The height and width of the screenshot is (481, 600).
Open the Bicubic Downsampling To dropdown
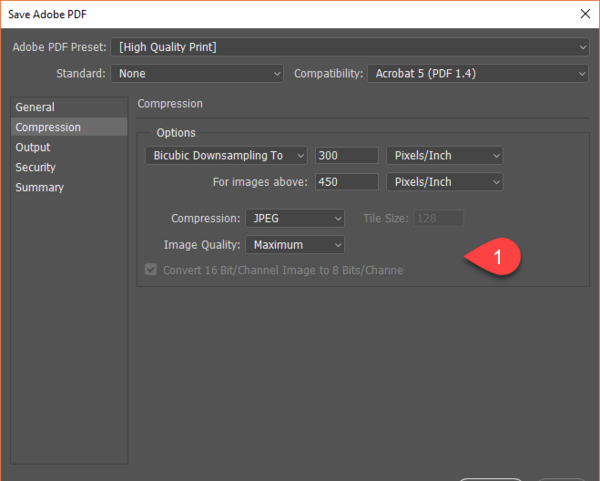pos(226,155)
